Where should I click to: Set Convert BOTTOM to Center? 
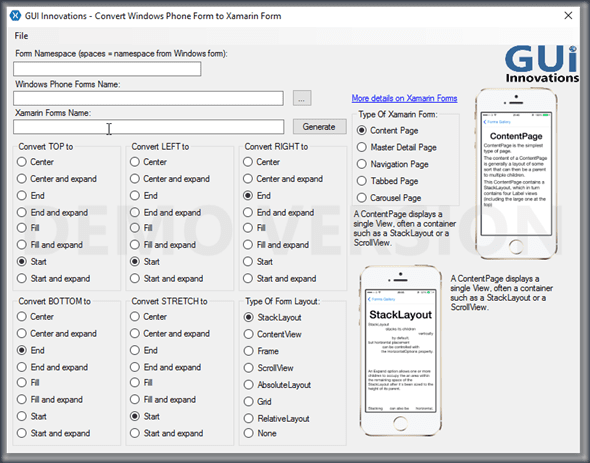point(35,317)
